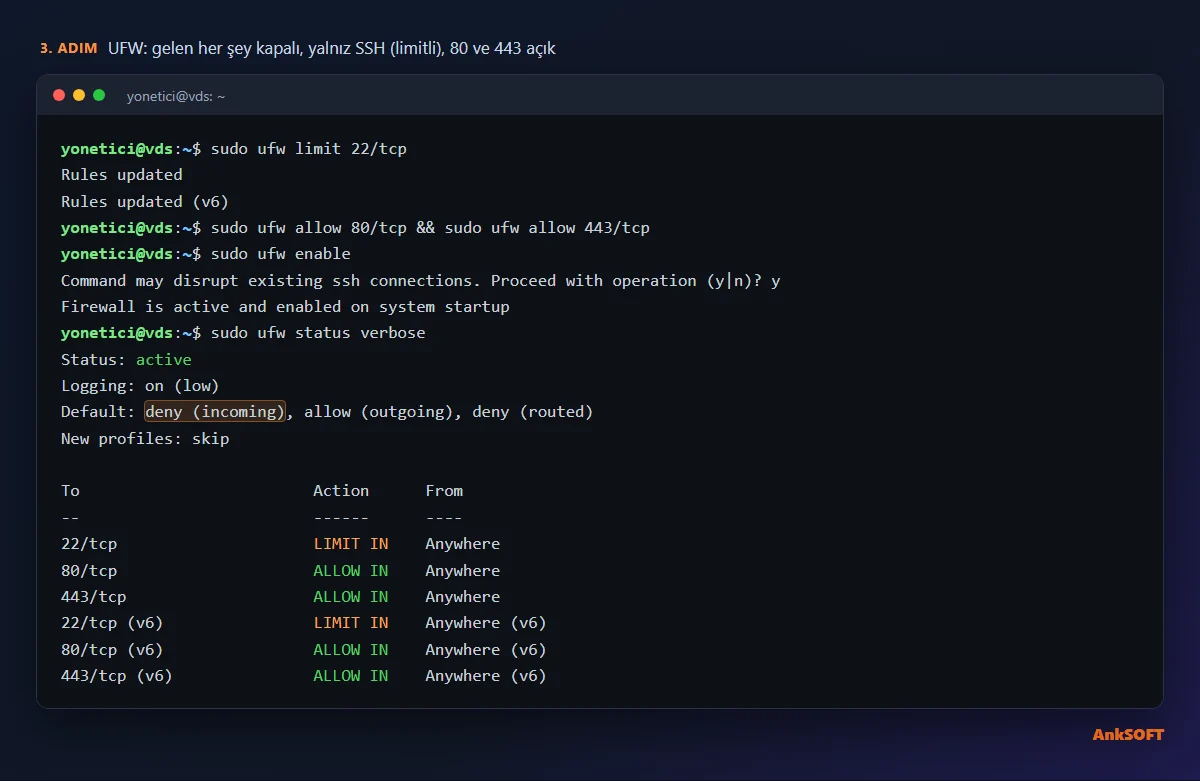Click the "80/tcp" cell without v6
The height and width of the screenshot is (781, 1200).
tap(89, 571)
